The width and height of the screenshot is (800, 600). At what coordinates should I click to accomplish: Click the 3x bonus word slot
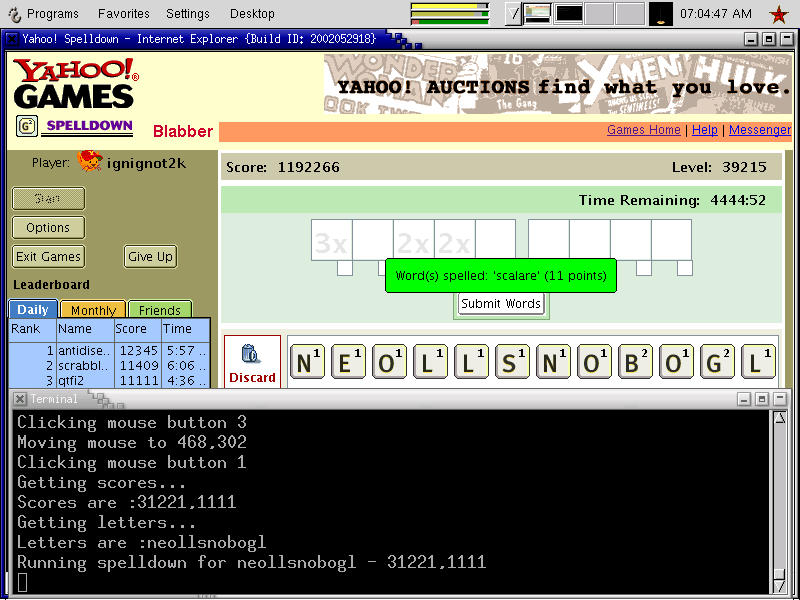pos(332,240)
